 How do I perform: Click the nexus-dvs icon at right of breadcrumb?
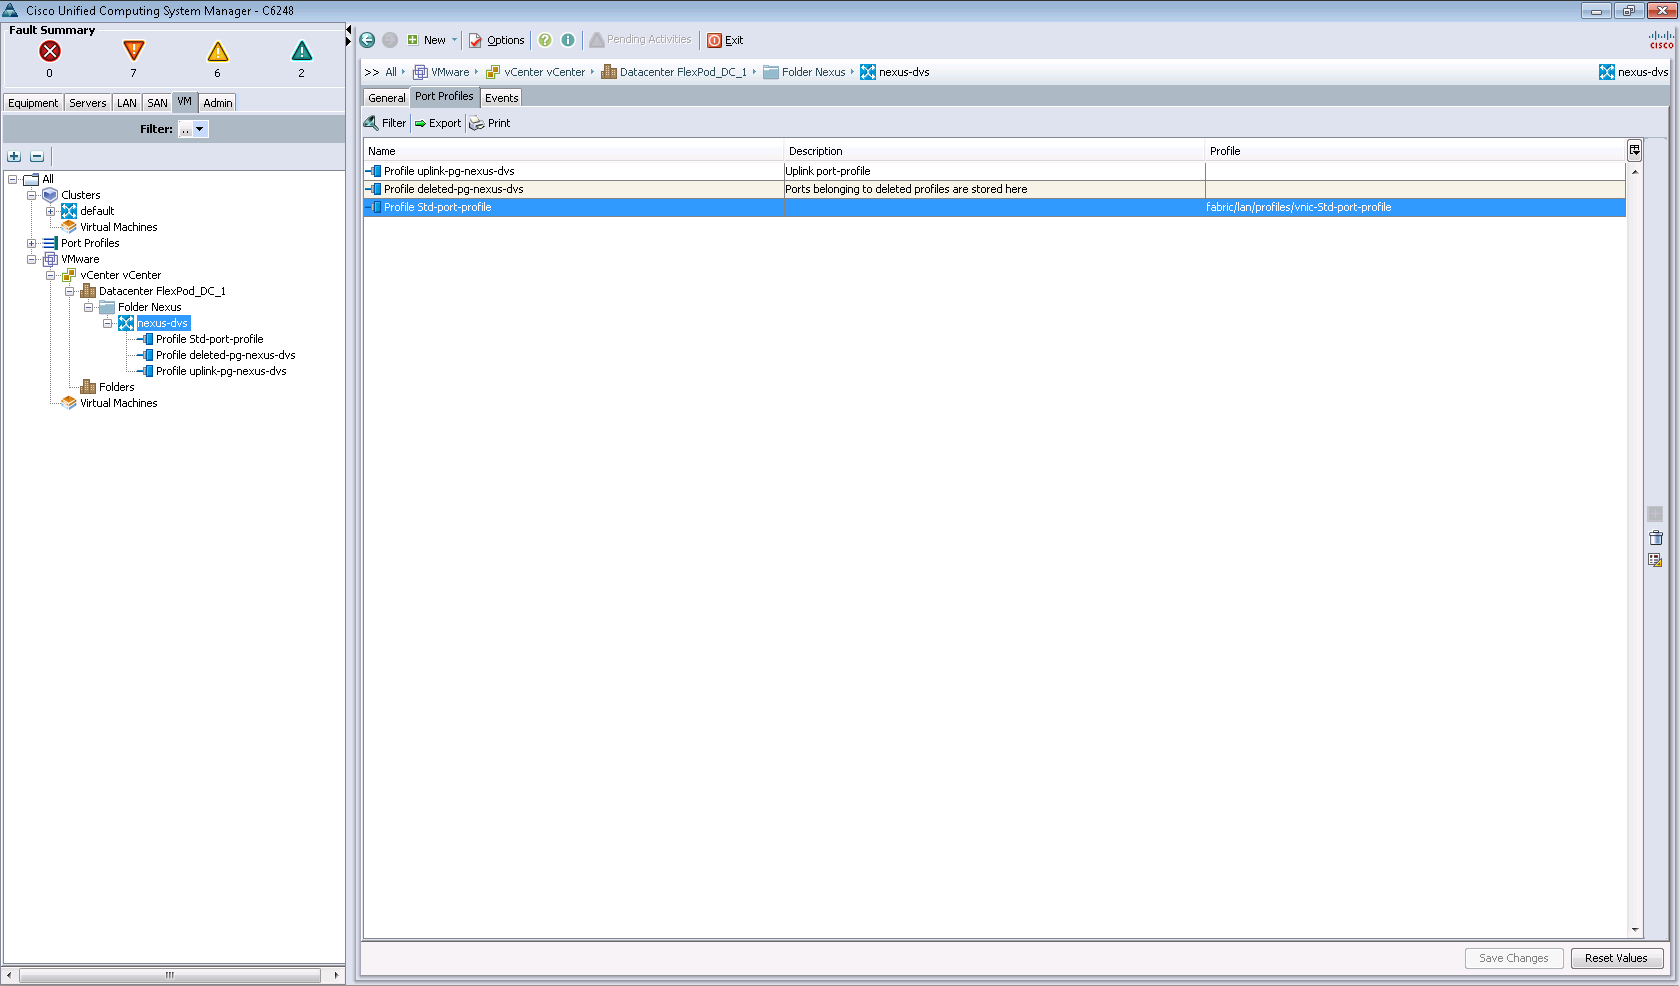click(1607, 72)
